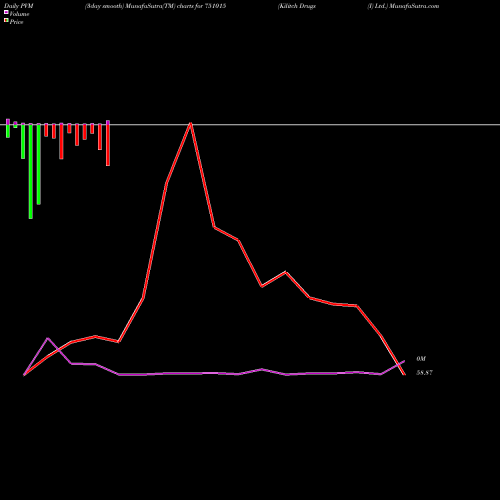The height and width of the screenshot is (500, 500).
Task: Click the '58.87' price value label
Action: [424, 373]
